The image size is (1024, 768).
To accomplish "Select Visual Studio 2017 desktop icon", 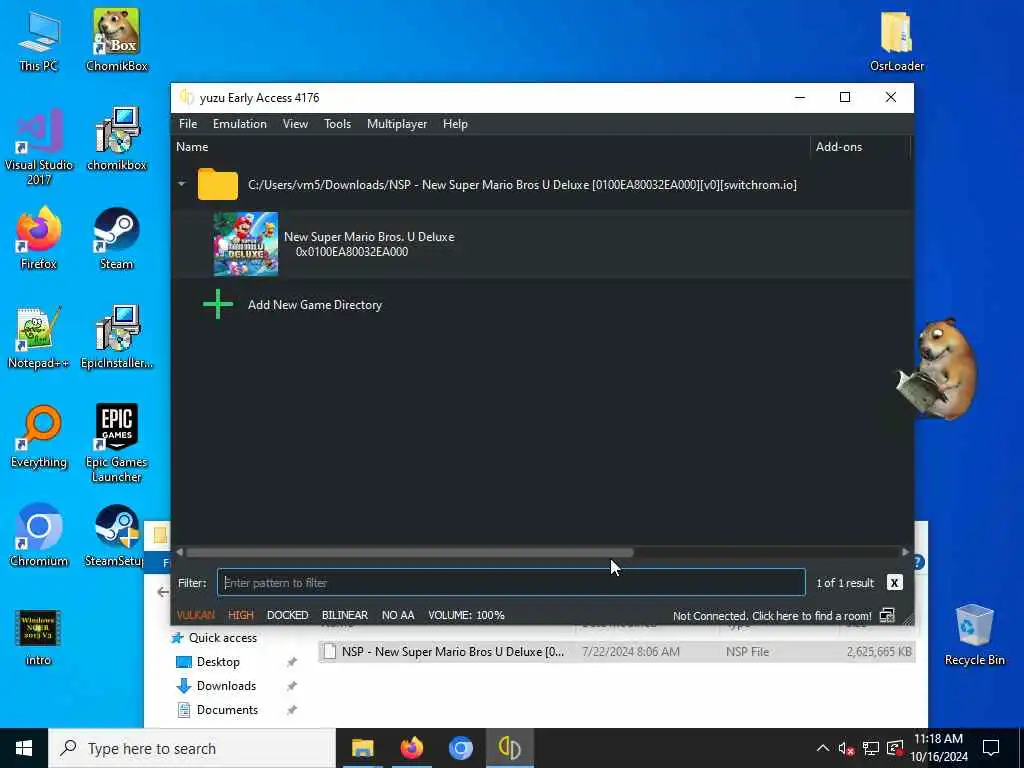I will point(39,146).
